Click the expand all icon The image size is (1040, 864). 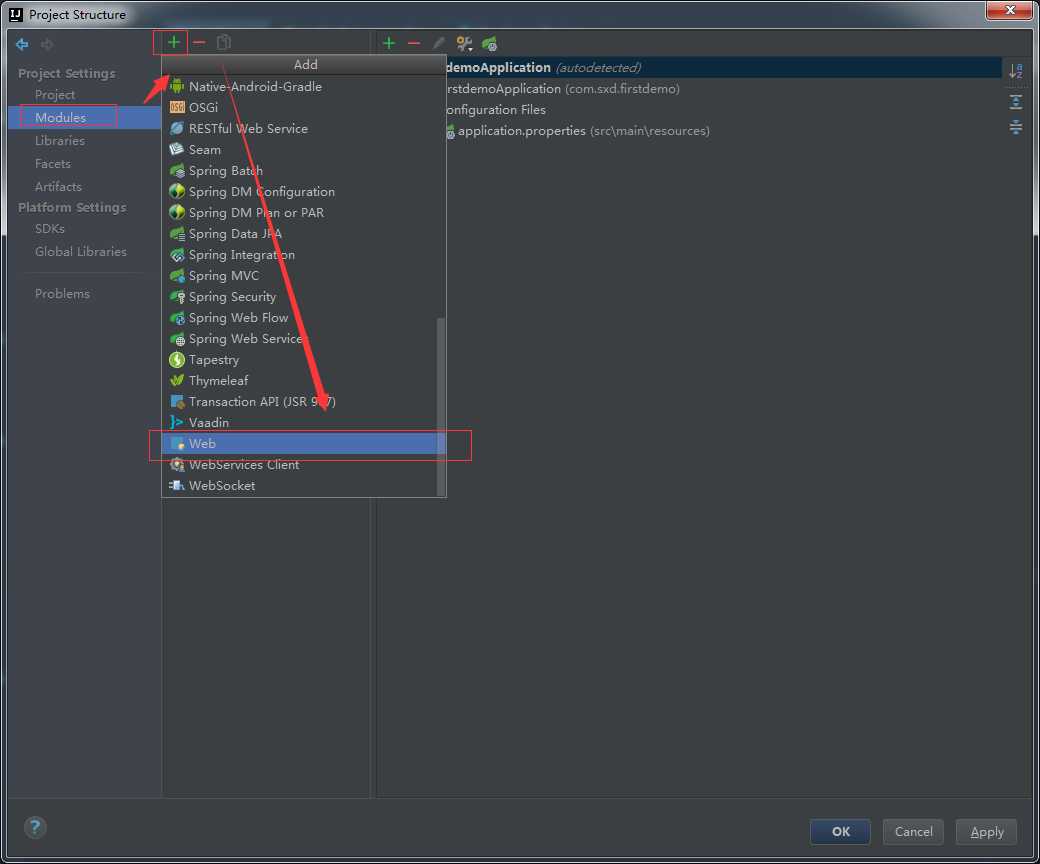(1015, 102)
